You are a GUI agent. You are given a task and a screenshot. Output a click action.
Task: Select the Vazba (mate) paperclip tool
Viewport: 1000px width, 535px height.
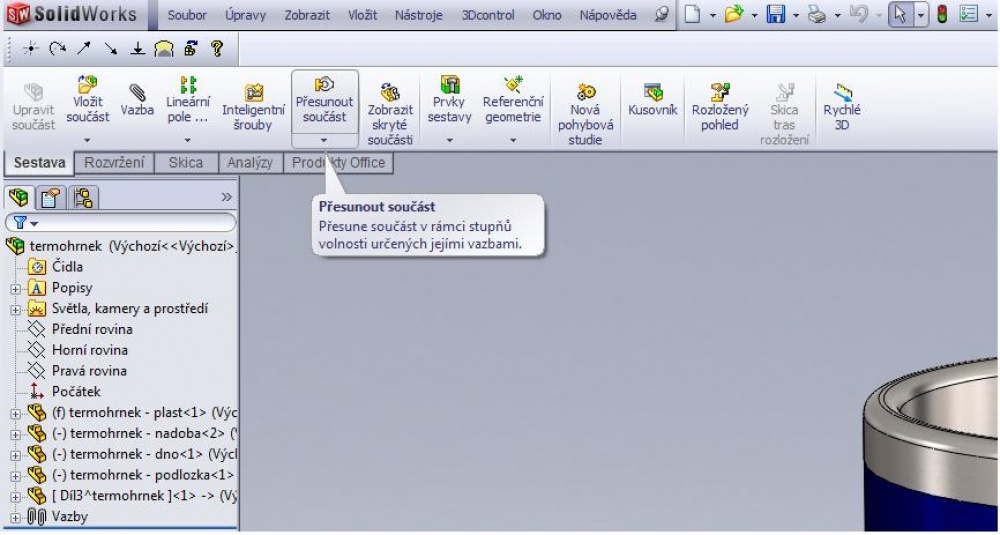138,101
